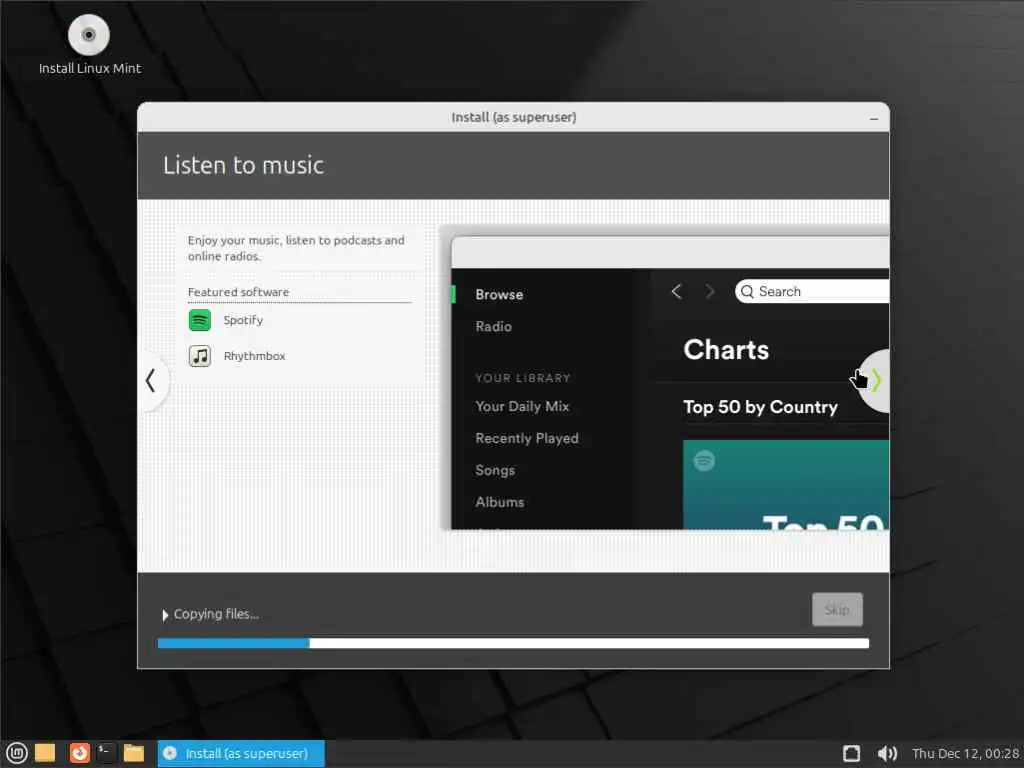
Task: Launch Firefox from the taskbar
Action: [80, 753]
